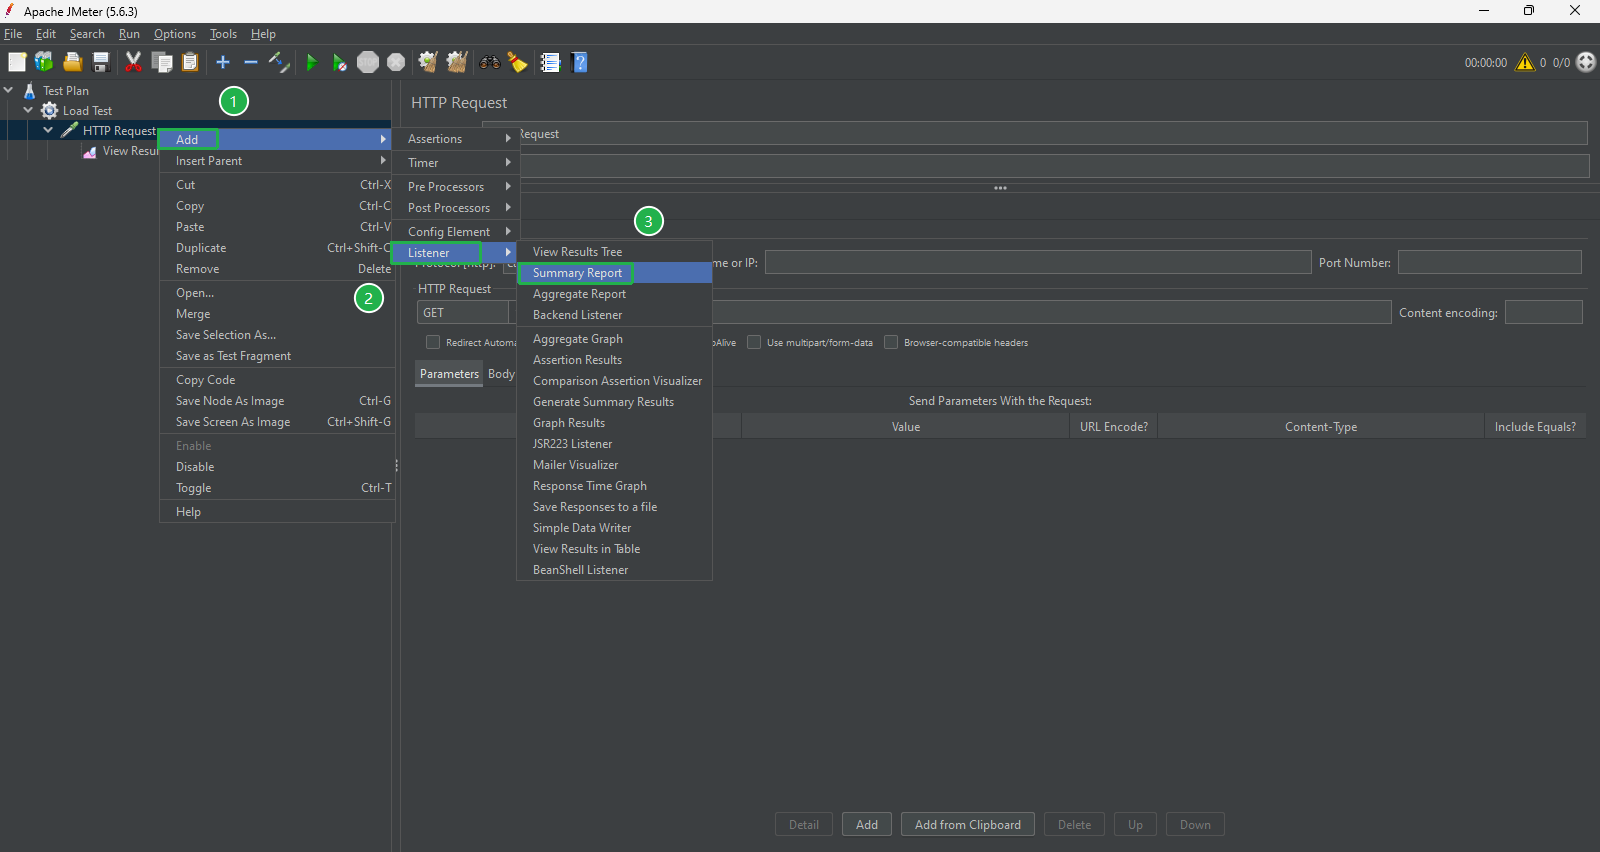Enable Browser-compatible headers checkbox
The width and height of the screenshot is (1600, 852).
891,342
